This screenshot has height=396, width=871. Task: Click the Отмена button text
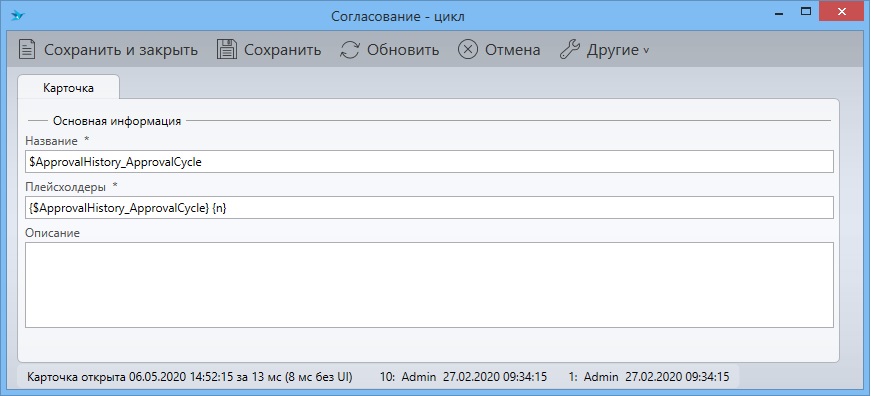click(x=513, y=50)
